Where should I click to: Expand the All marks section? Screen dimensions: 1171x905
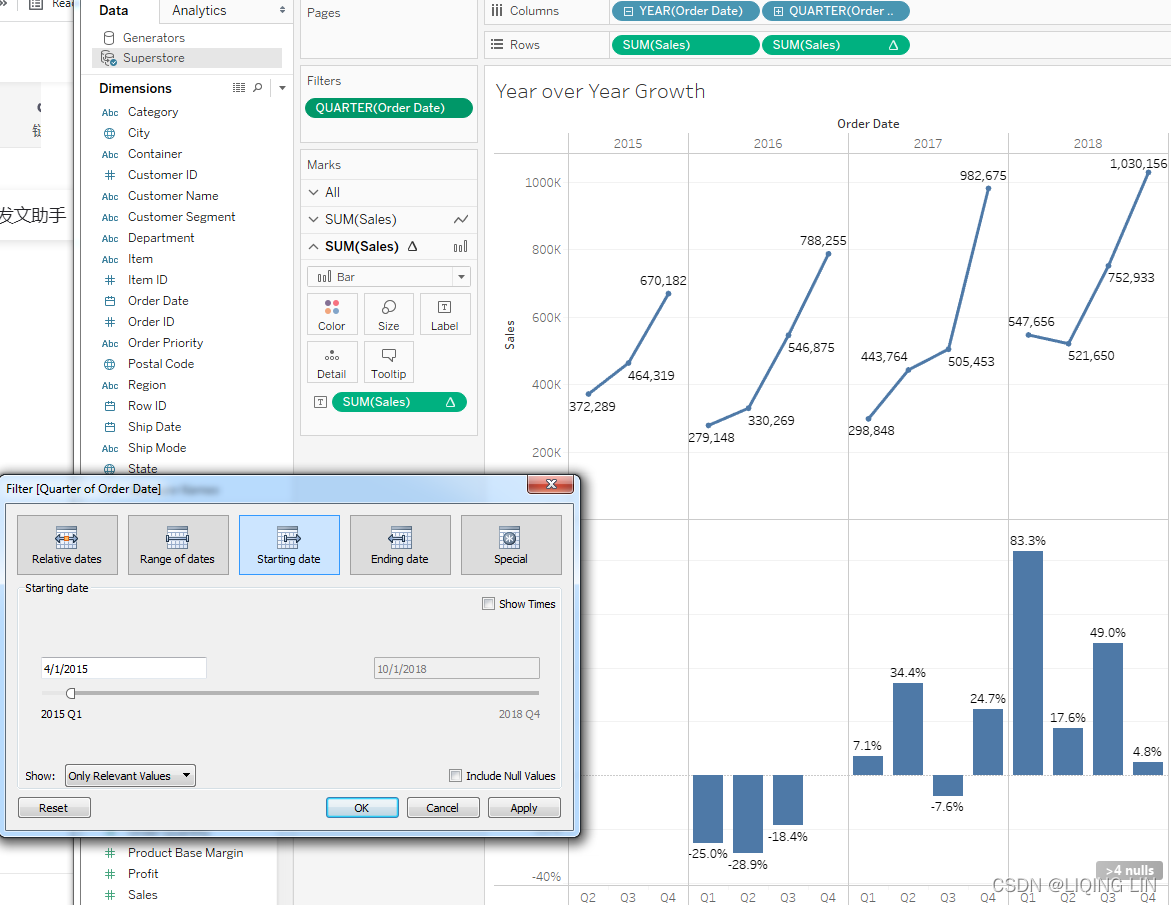tap(314, 192)
